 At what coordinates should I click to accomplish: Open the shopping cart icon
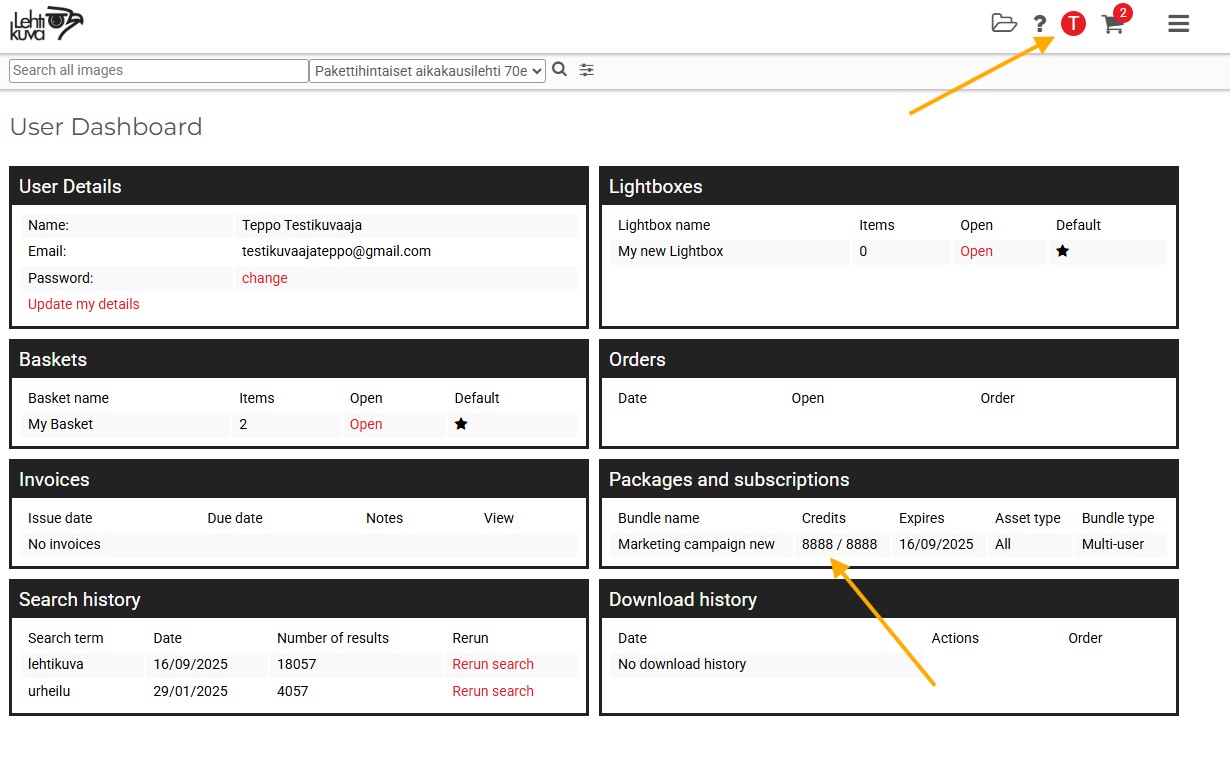click(x=1112, y=25)
